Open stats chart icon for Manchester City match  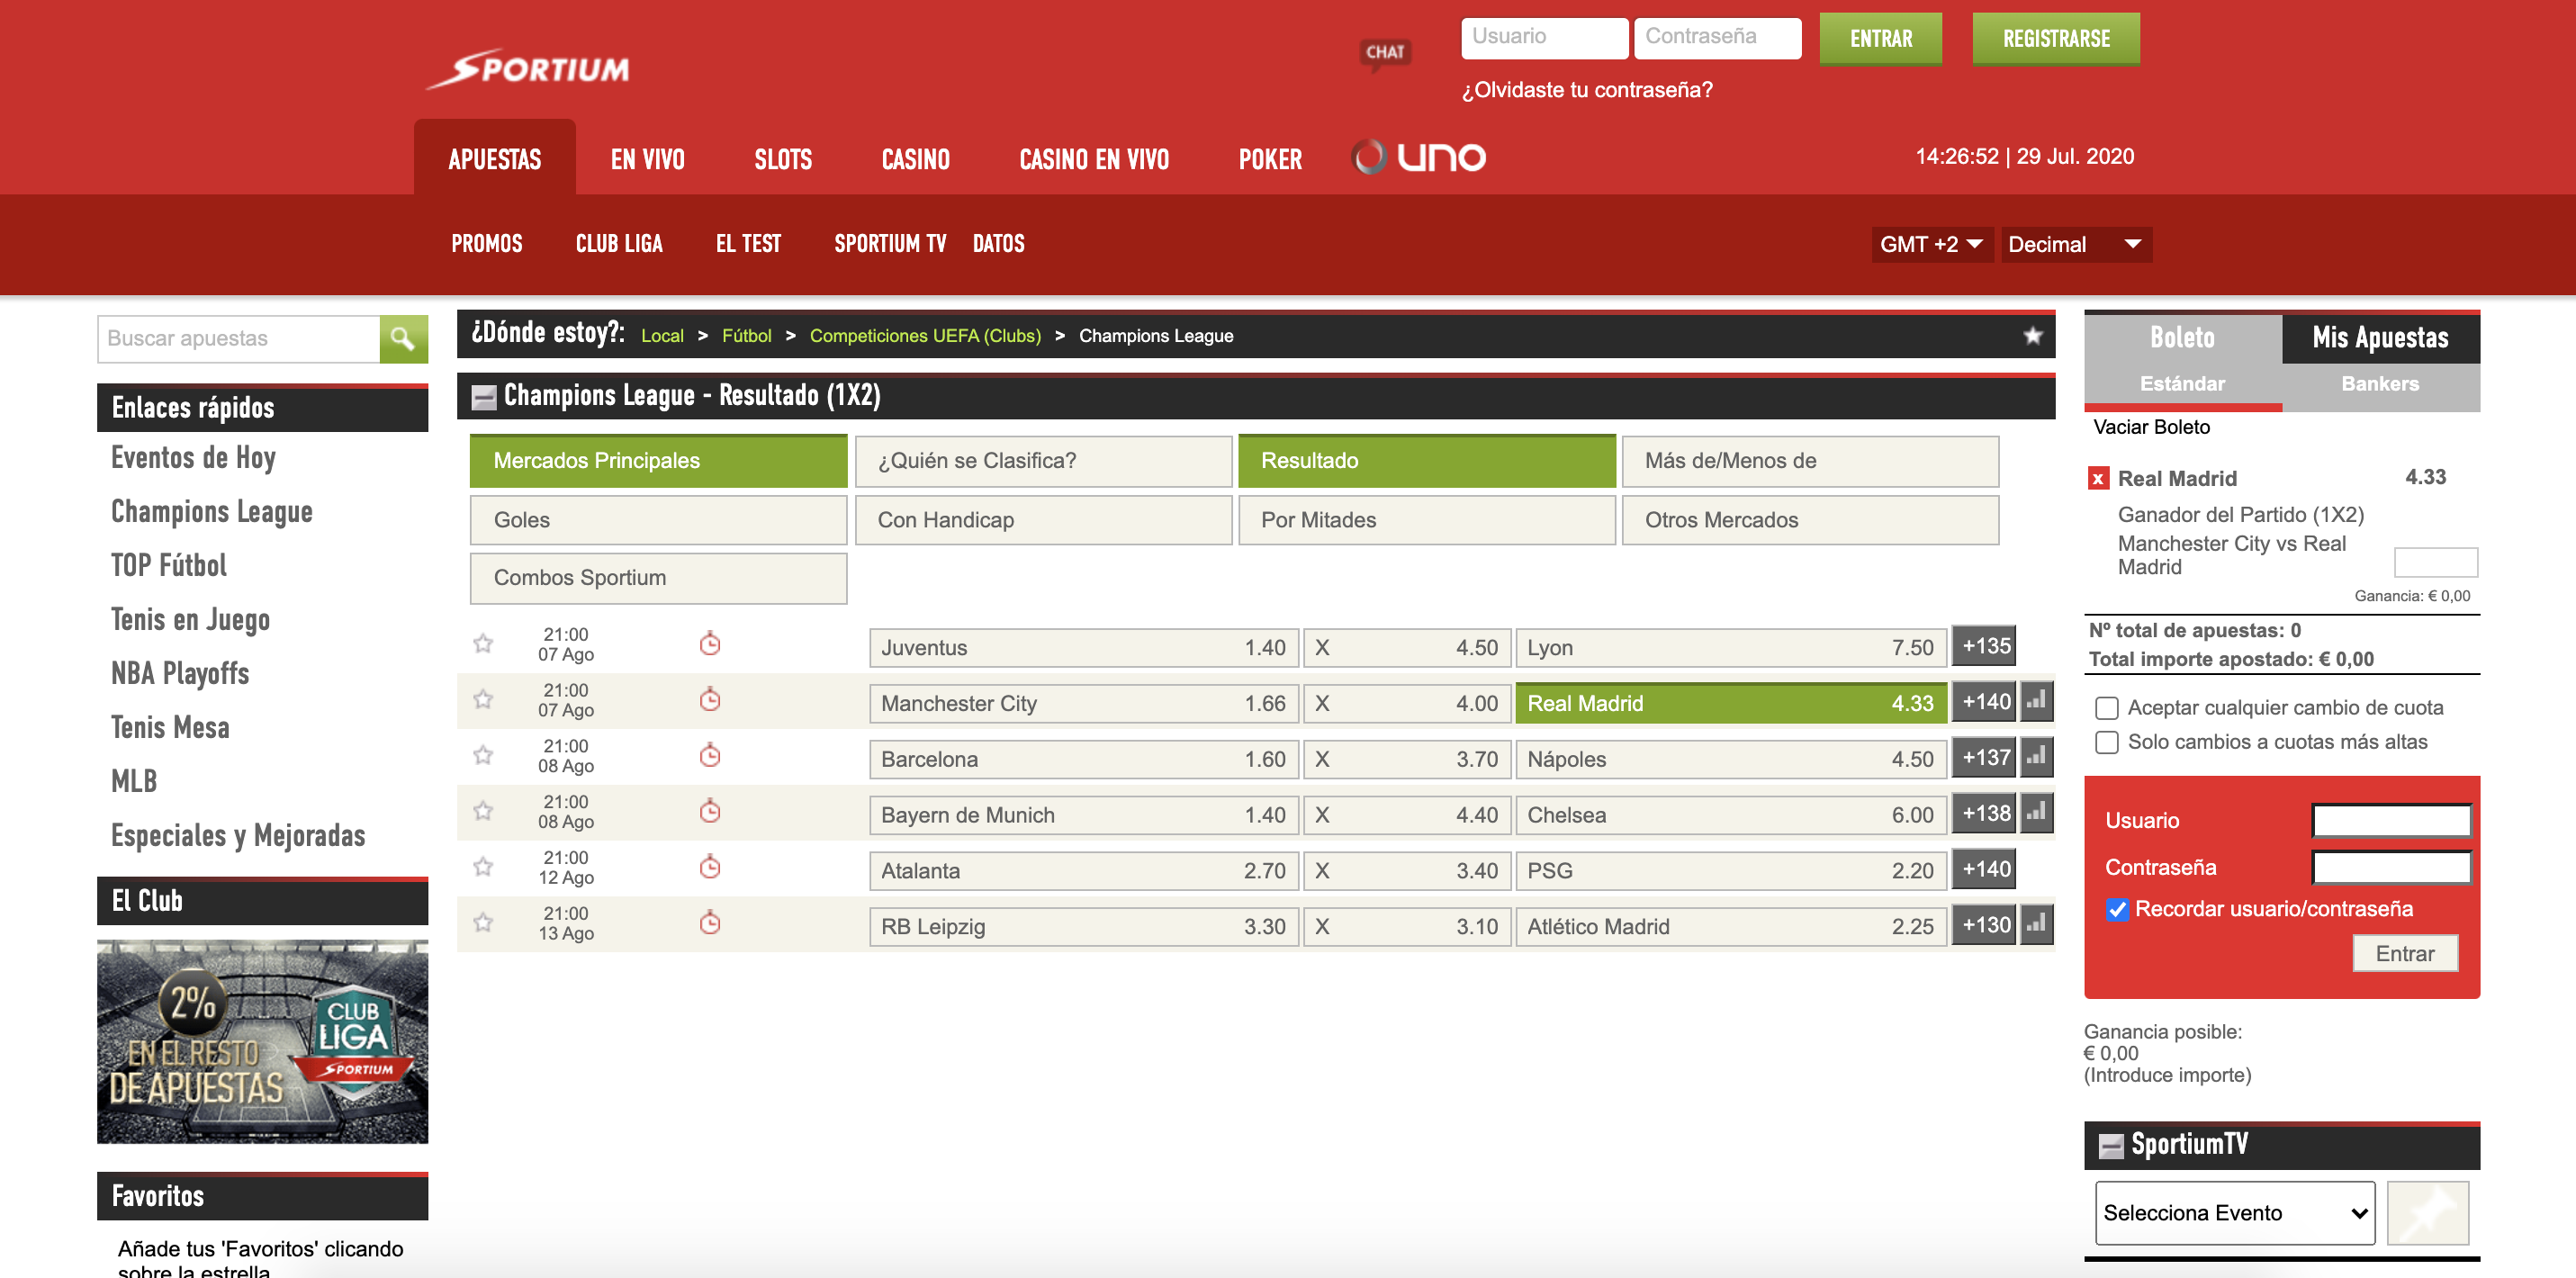coord(2036,702)
